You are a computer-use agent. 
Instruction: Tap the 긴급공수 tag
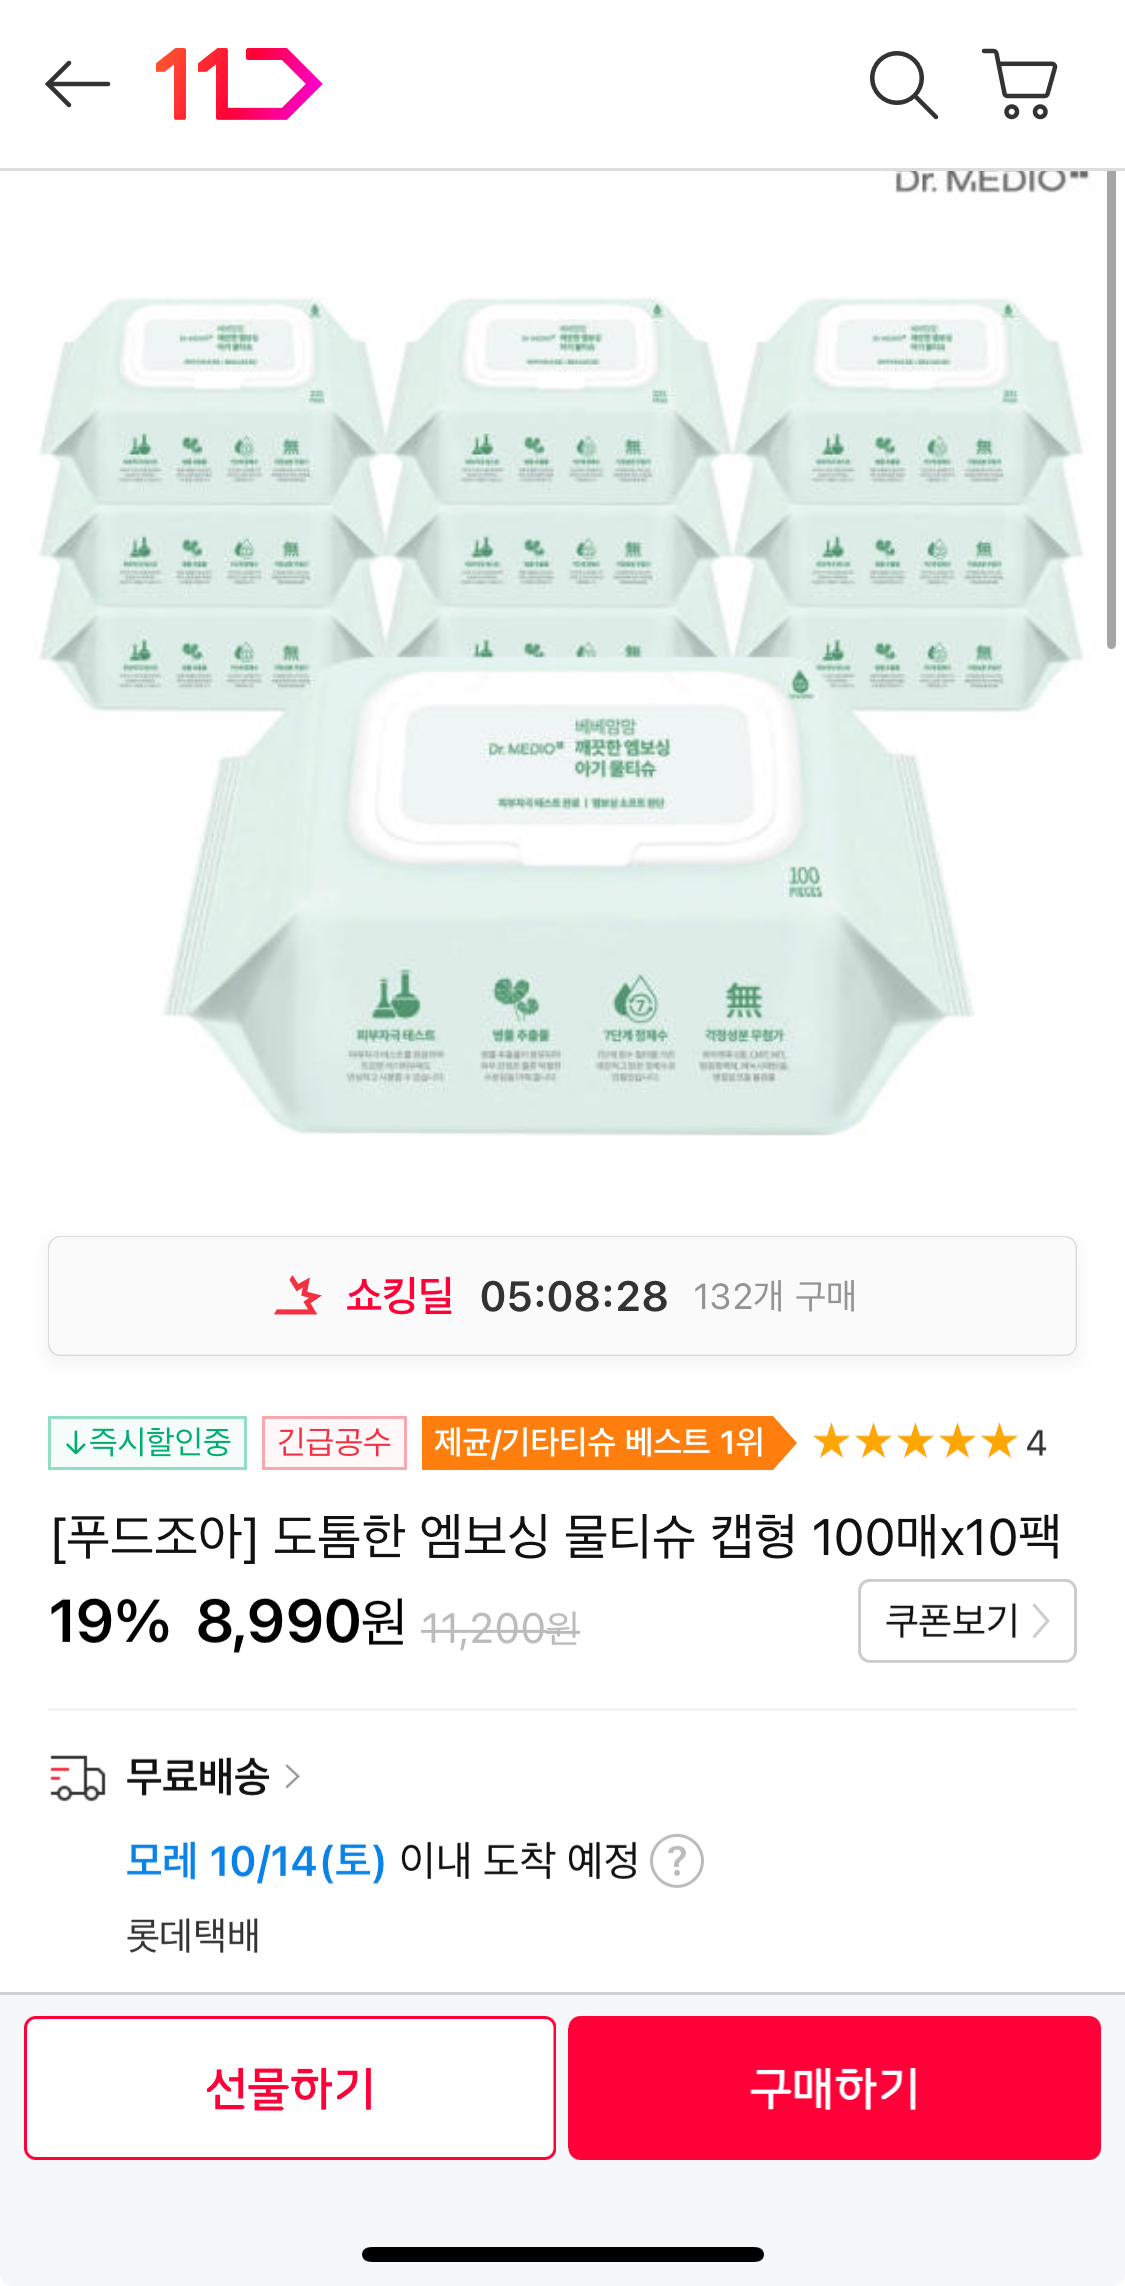tap(334, 1443)
